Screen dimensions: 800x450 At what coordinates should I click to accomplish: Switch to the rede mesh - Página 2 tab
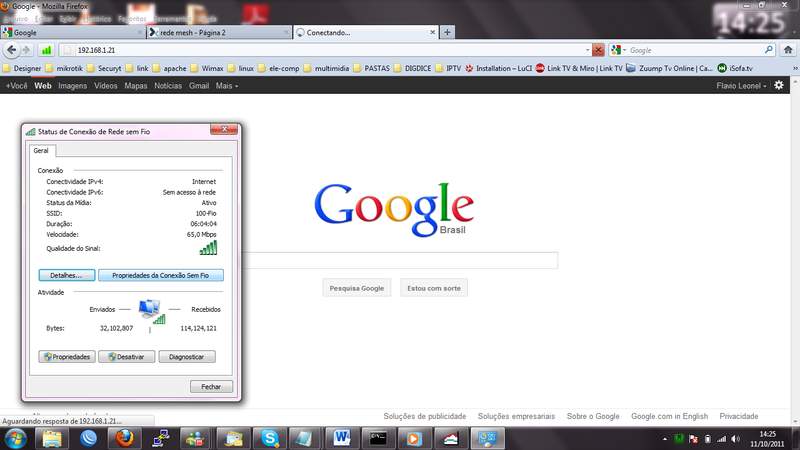(218, 32)
